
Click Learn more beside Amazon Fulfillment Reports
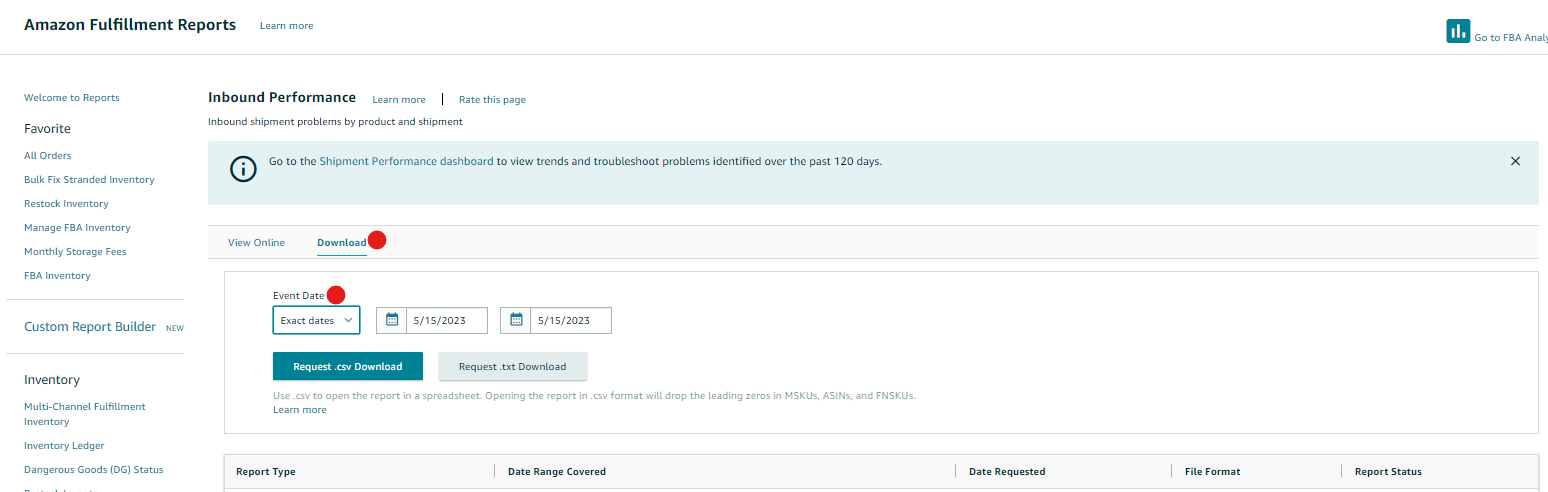point(286,26)
